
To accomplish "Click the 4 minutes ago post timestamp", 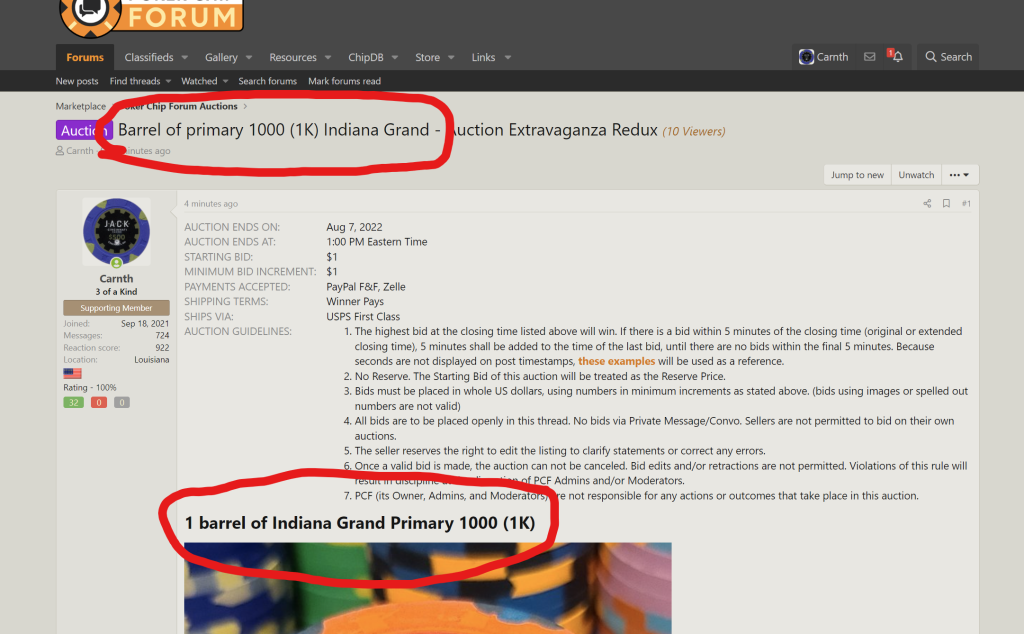I will [210, 204].
